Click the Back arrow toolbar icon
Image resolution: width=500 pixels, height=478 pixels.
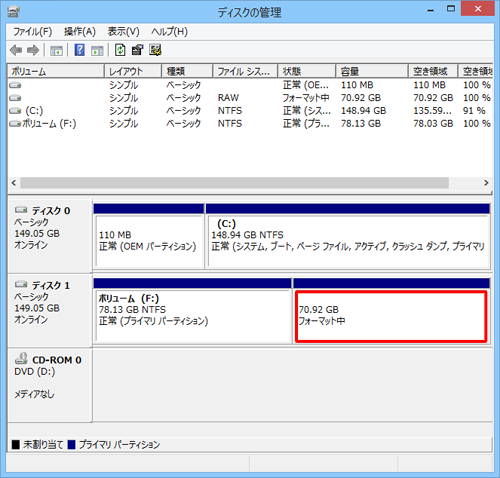16,50
